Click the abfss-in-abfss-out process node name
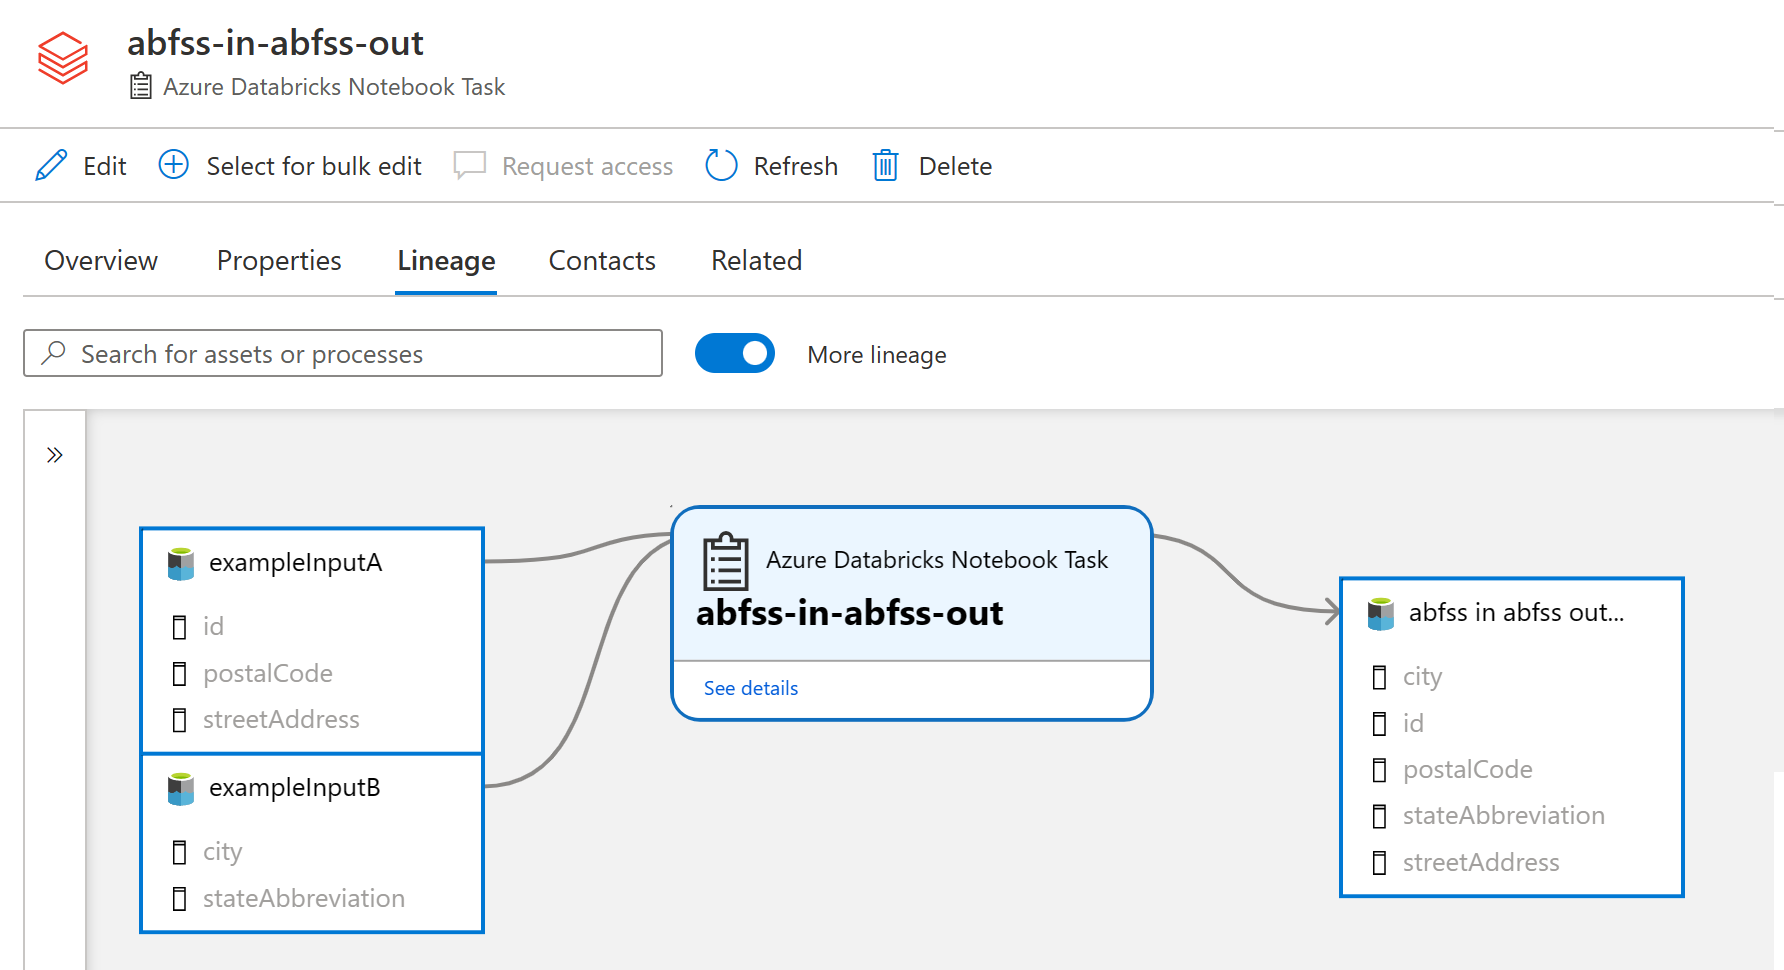The height and width of the screenshot is (970, 1784). click(849, 613)
